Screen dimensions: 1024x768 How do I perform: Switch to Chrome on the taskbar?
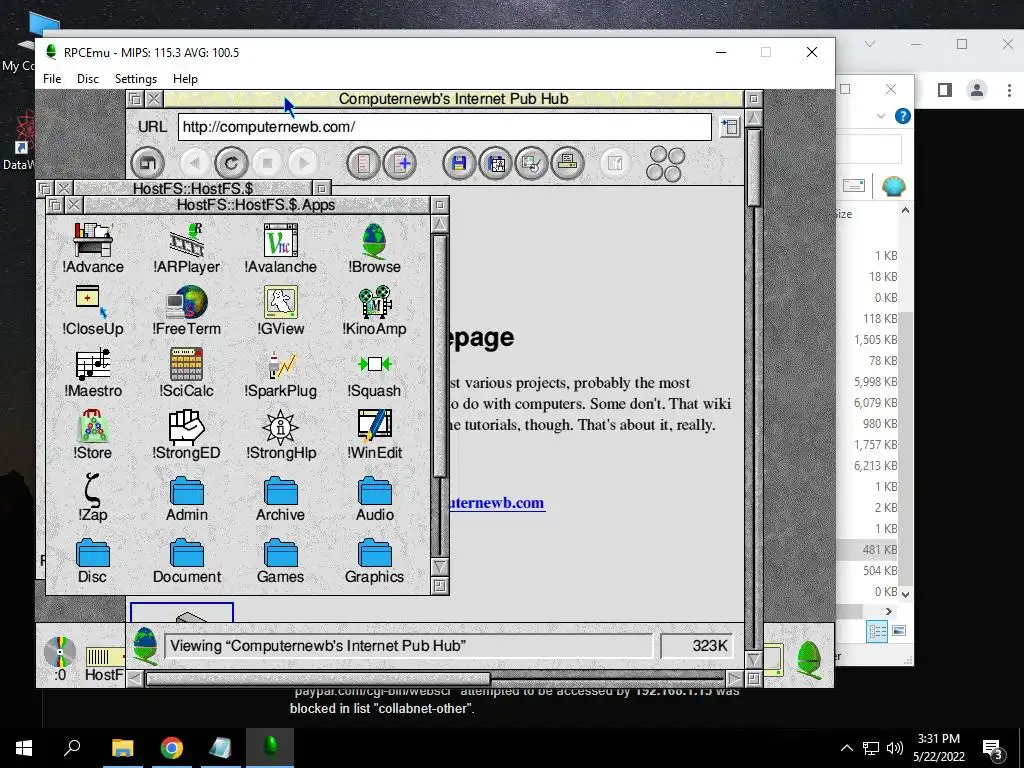coord(172,748)
